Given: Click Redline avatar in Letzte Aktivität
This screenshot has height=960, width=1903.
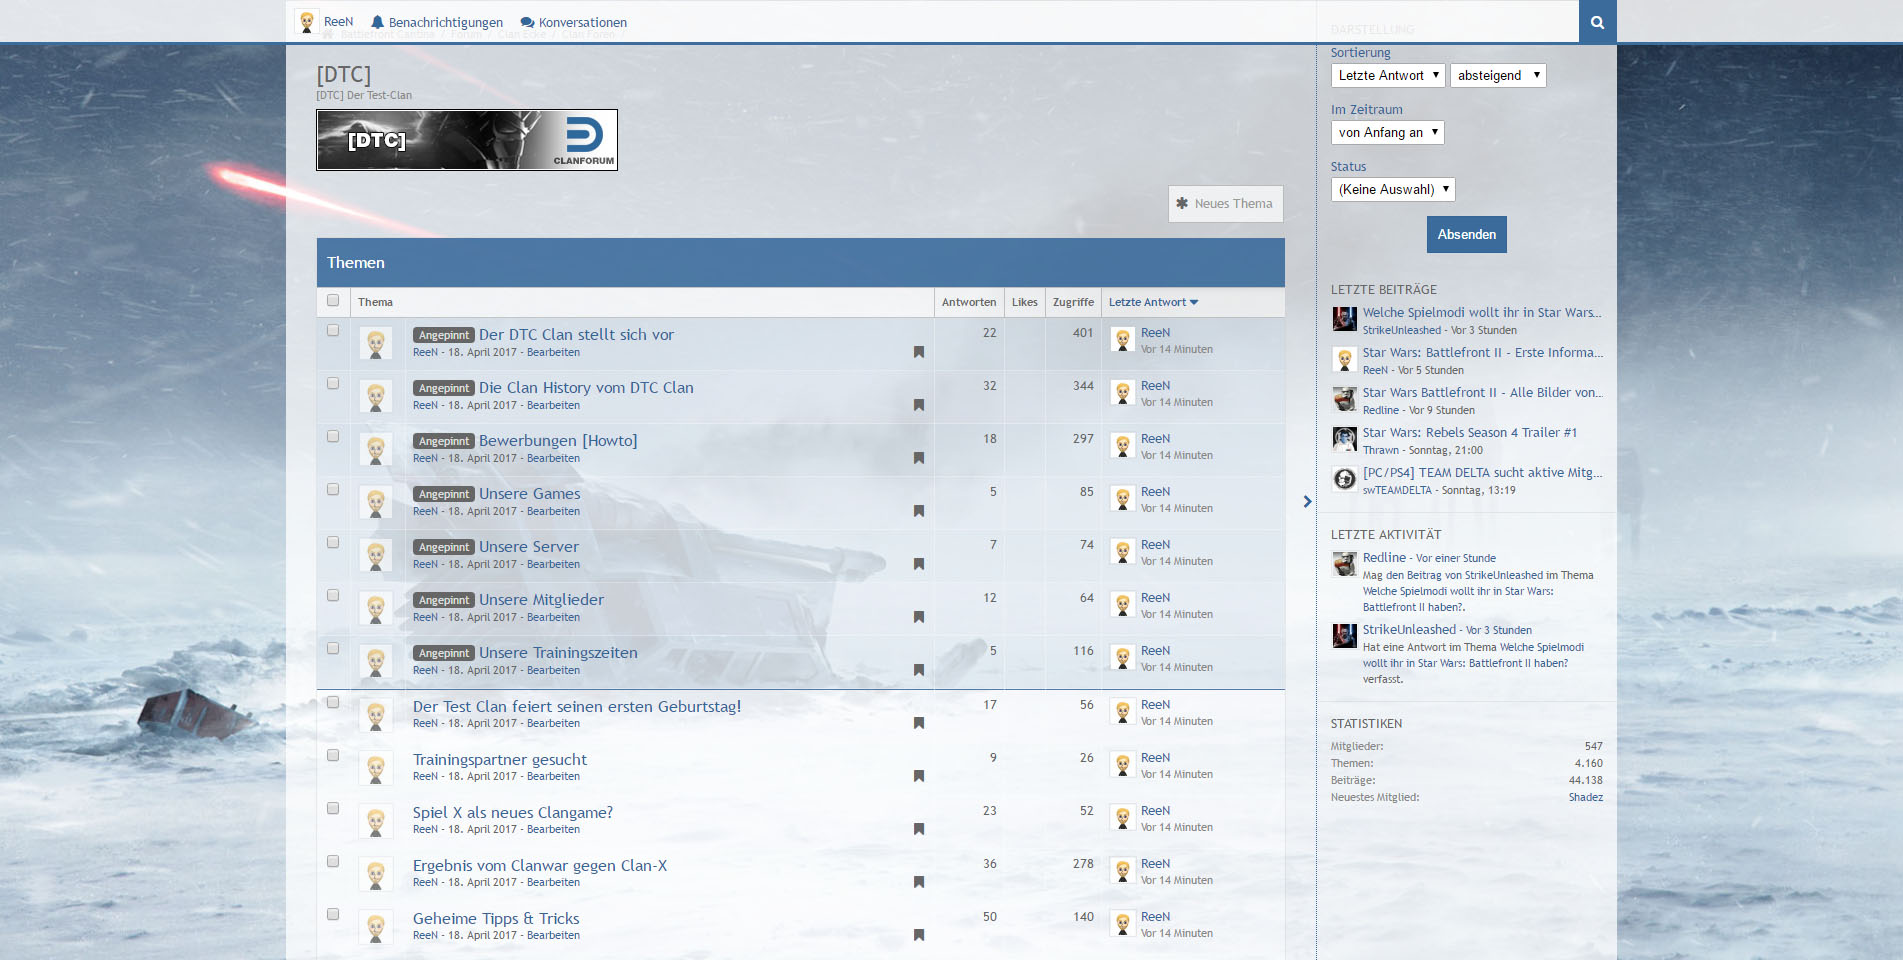Looking at the screenshot, I should (1344, 564).
